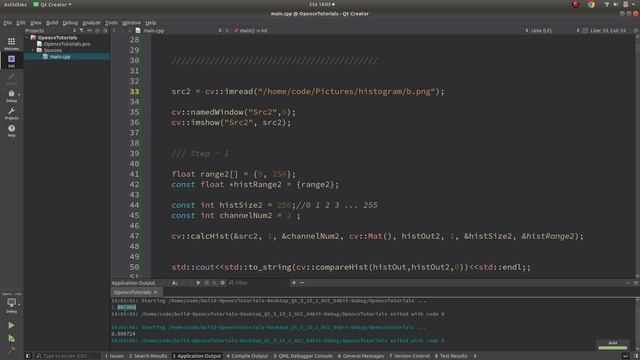The height and width of the screenshot is (360, 640).
Task: Show the 1 Issues pane
Action: (x=114, y=356)
